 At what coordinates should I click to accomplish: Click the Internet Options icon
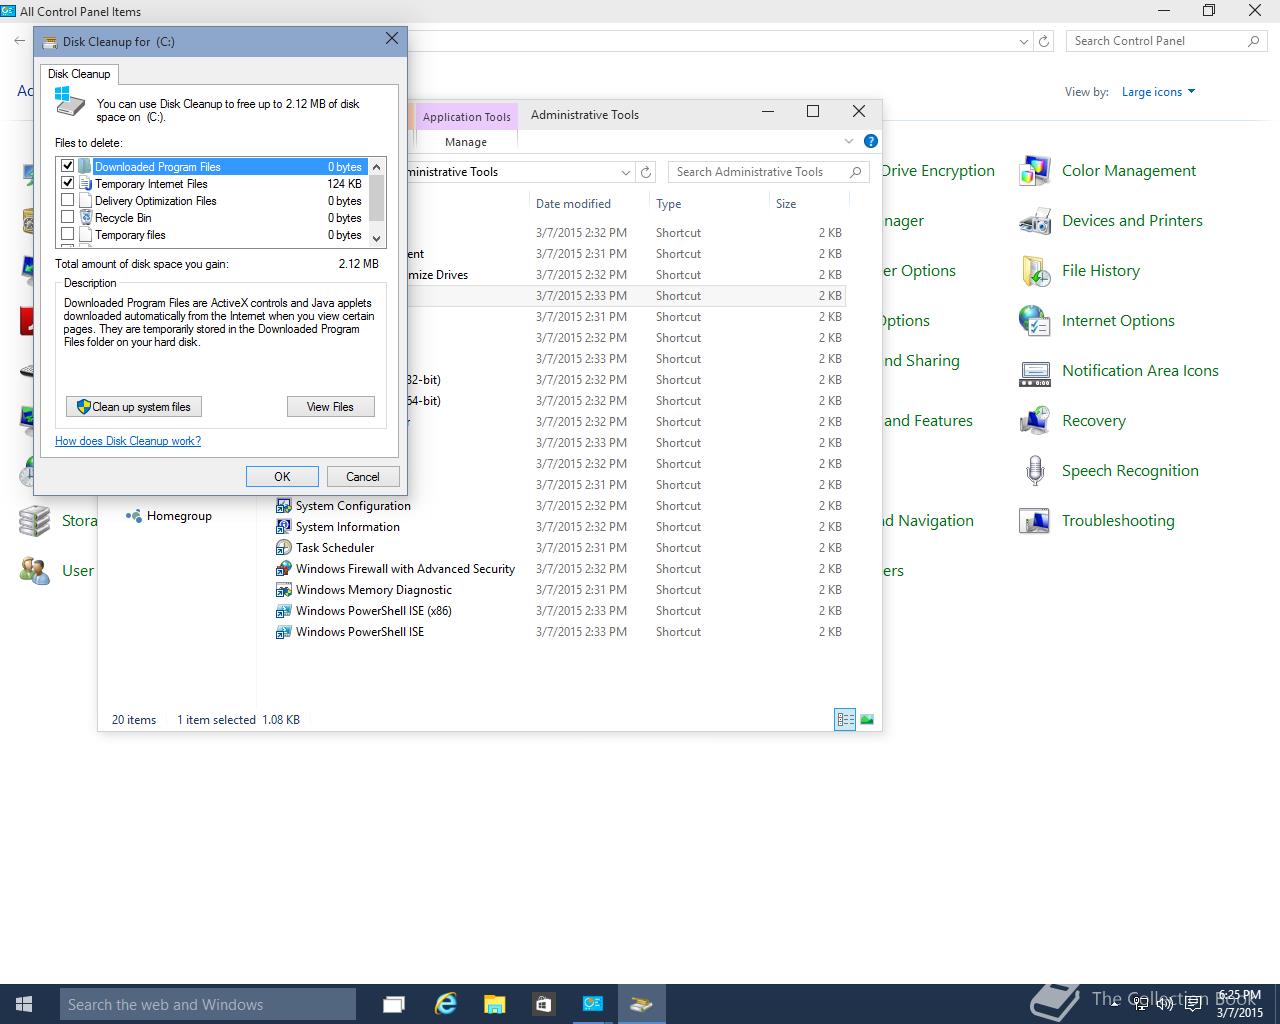[x=1035, y=321]
